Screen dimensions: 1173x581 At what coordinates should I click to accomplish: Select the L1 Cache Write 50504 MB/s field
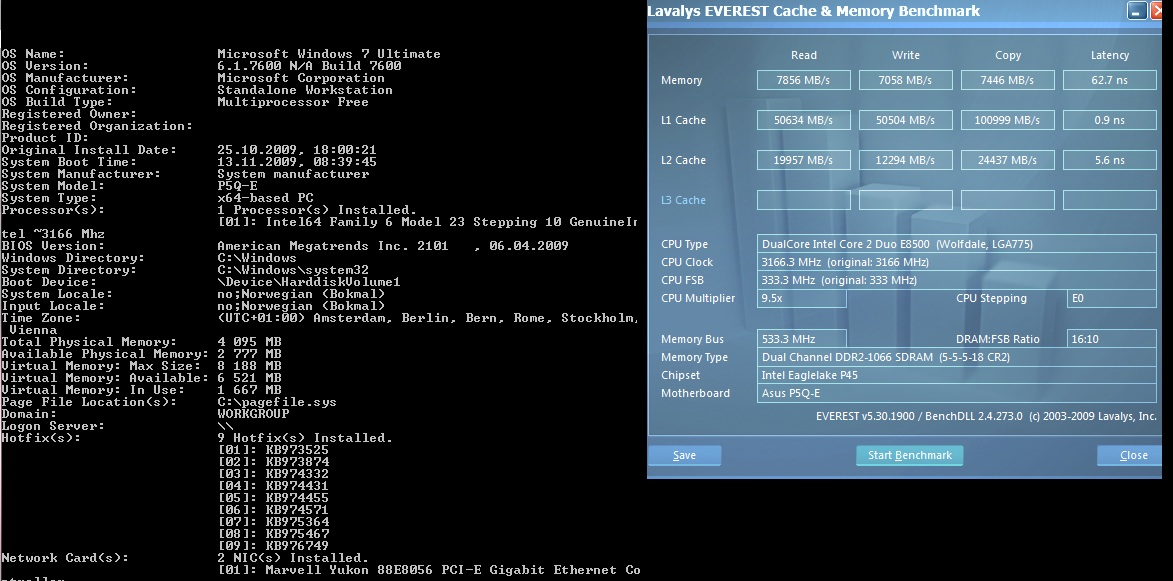coord(905,120)
